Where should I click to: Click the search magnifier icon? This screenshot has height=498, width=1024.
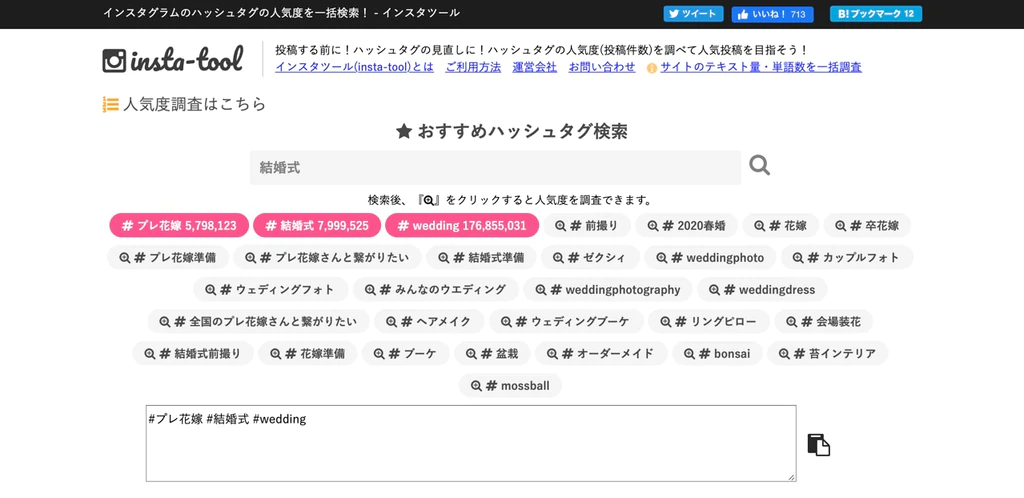click(x=759, y=166)
